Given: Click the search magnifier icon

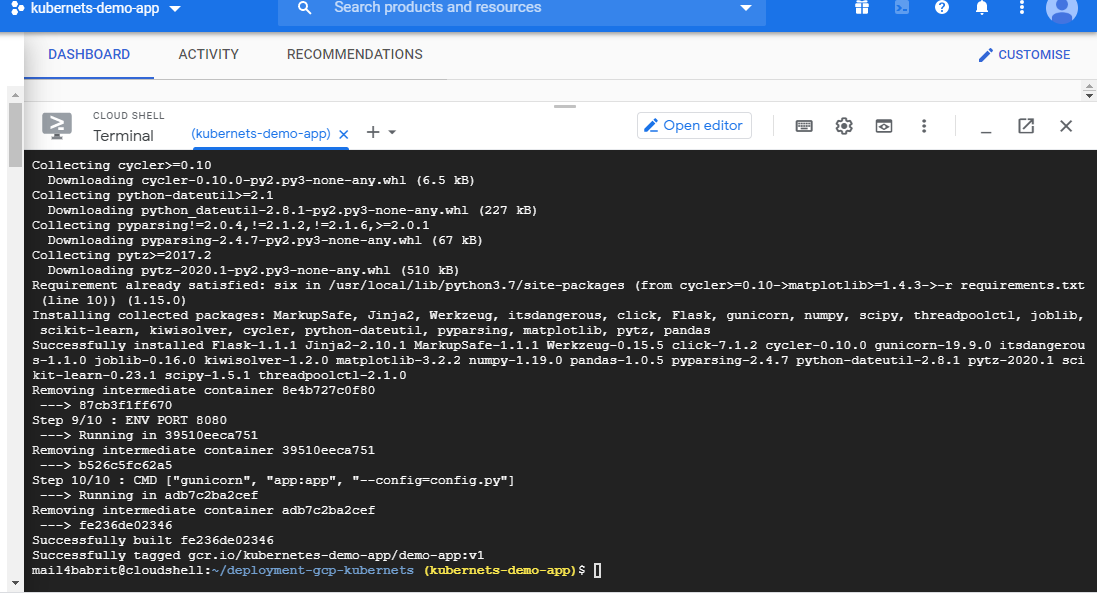Looking at the screenshot, I should [x=304, y=8].
